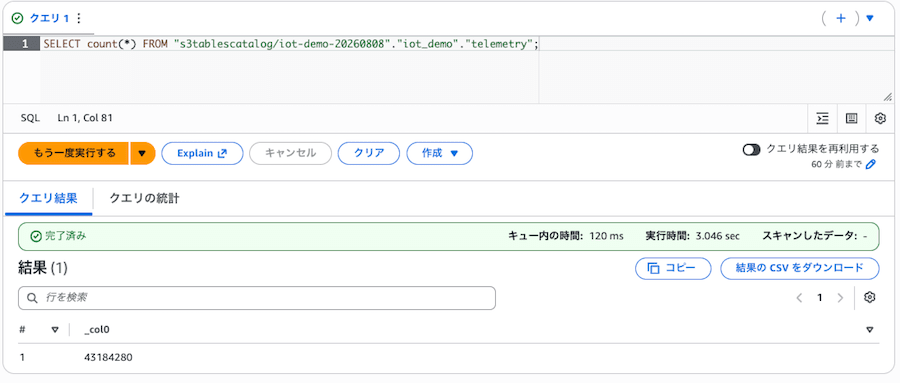Open the keyboard shortcuts panel icon
Viewport: 900px width, 383px height.
[x=851, y=118]
